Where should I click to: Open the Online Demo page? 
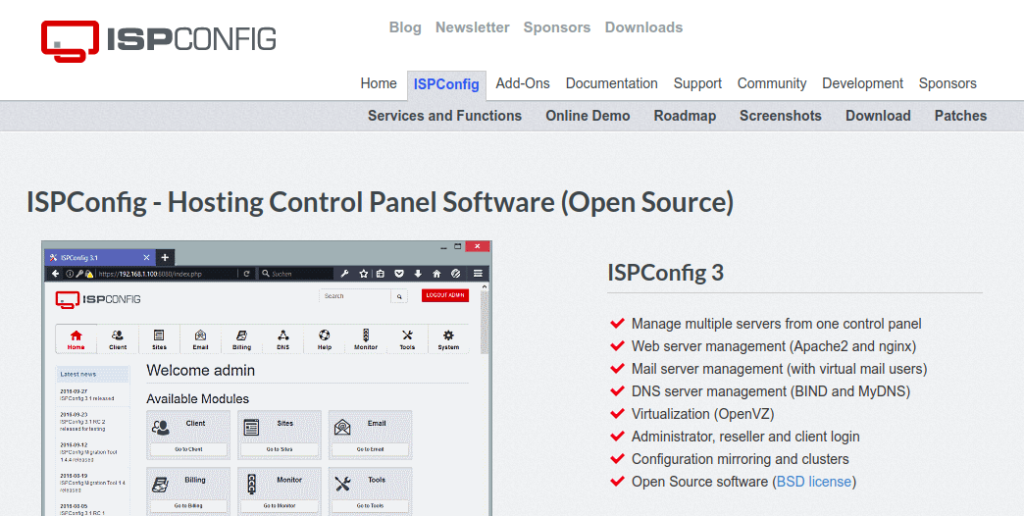[x=588, y=116]
